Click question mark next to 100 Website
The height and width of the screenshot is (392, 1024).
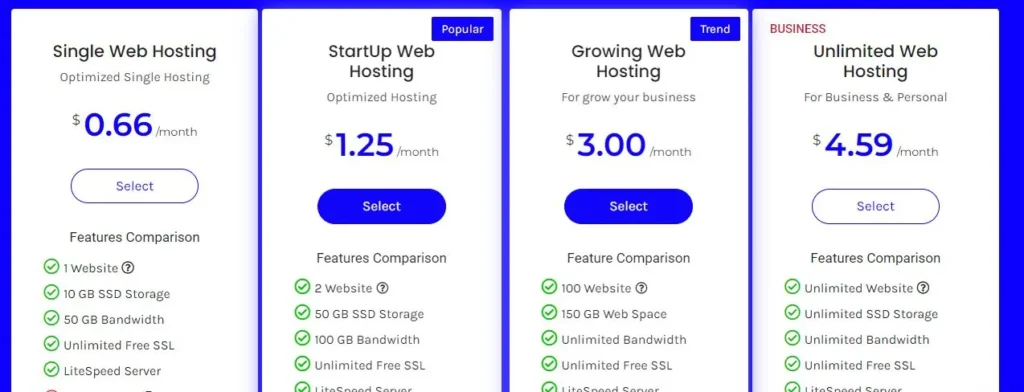642,287
